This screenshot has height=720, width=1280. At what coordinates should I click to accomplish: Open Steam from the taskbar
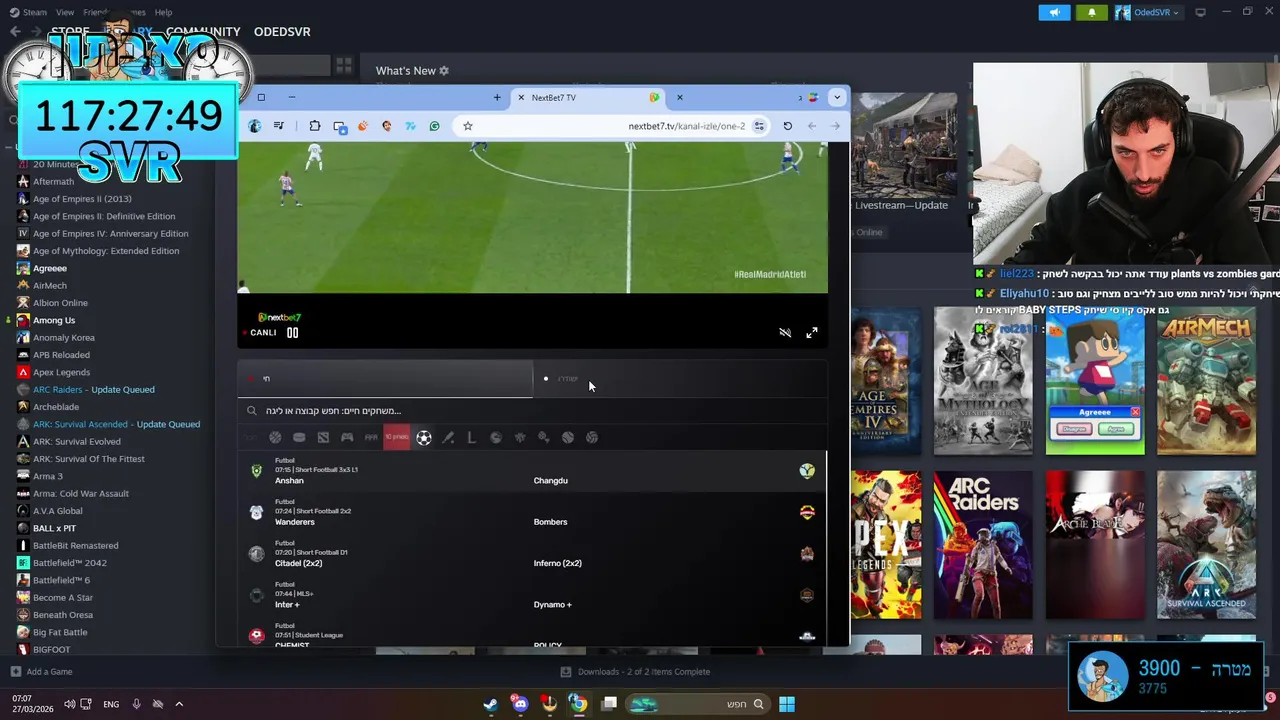click(x=490, y=704)
